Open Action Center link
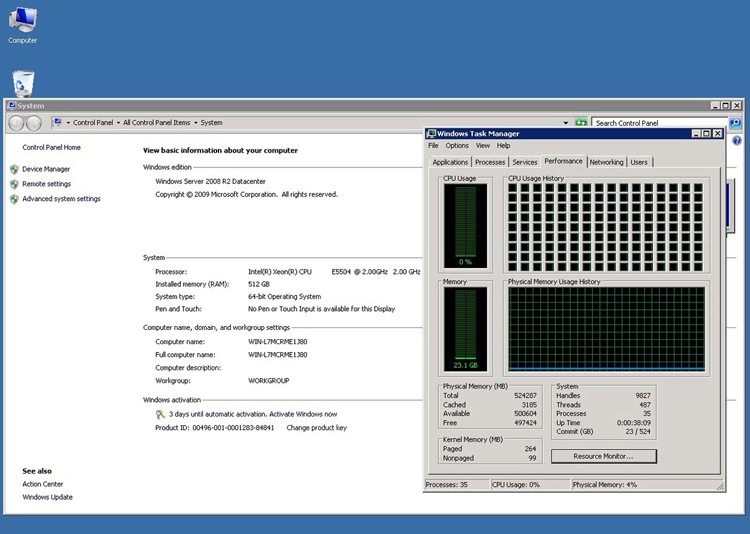 (x=43, y=484)
